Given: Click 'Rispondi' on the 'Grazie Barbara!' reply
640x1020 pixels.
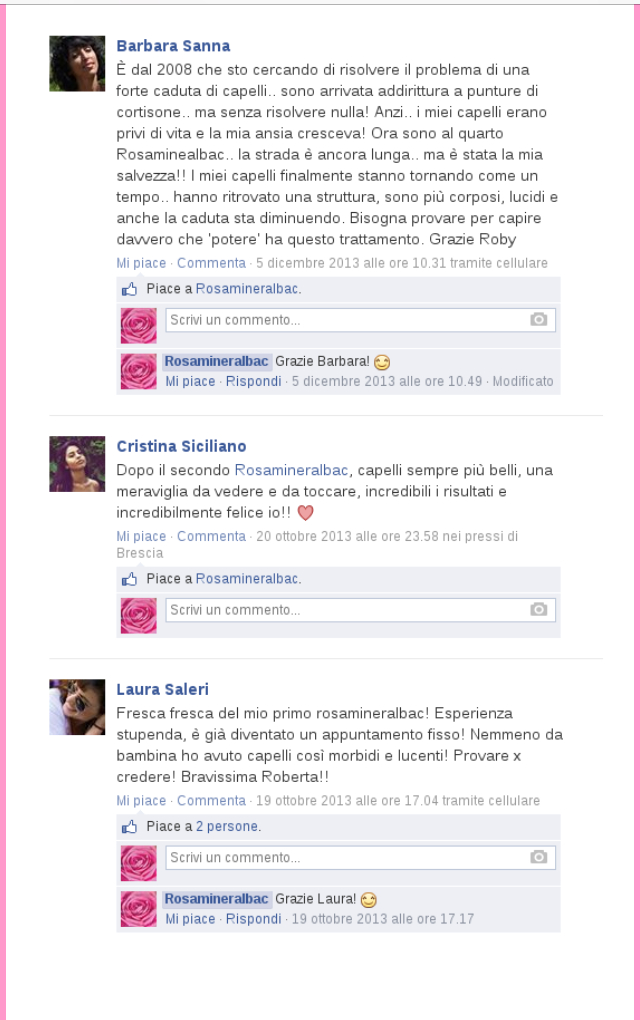Looking at the screenshot, I should (x=254, y=381).
